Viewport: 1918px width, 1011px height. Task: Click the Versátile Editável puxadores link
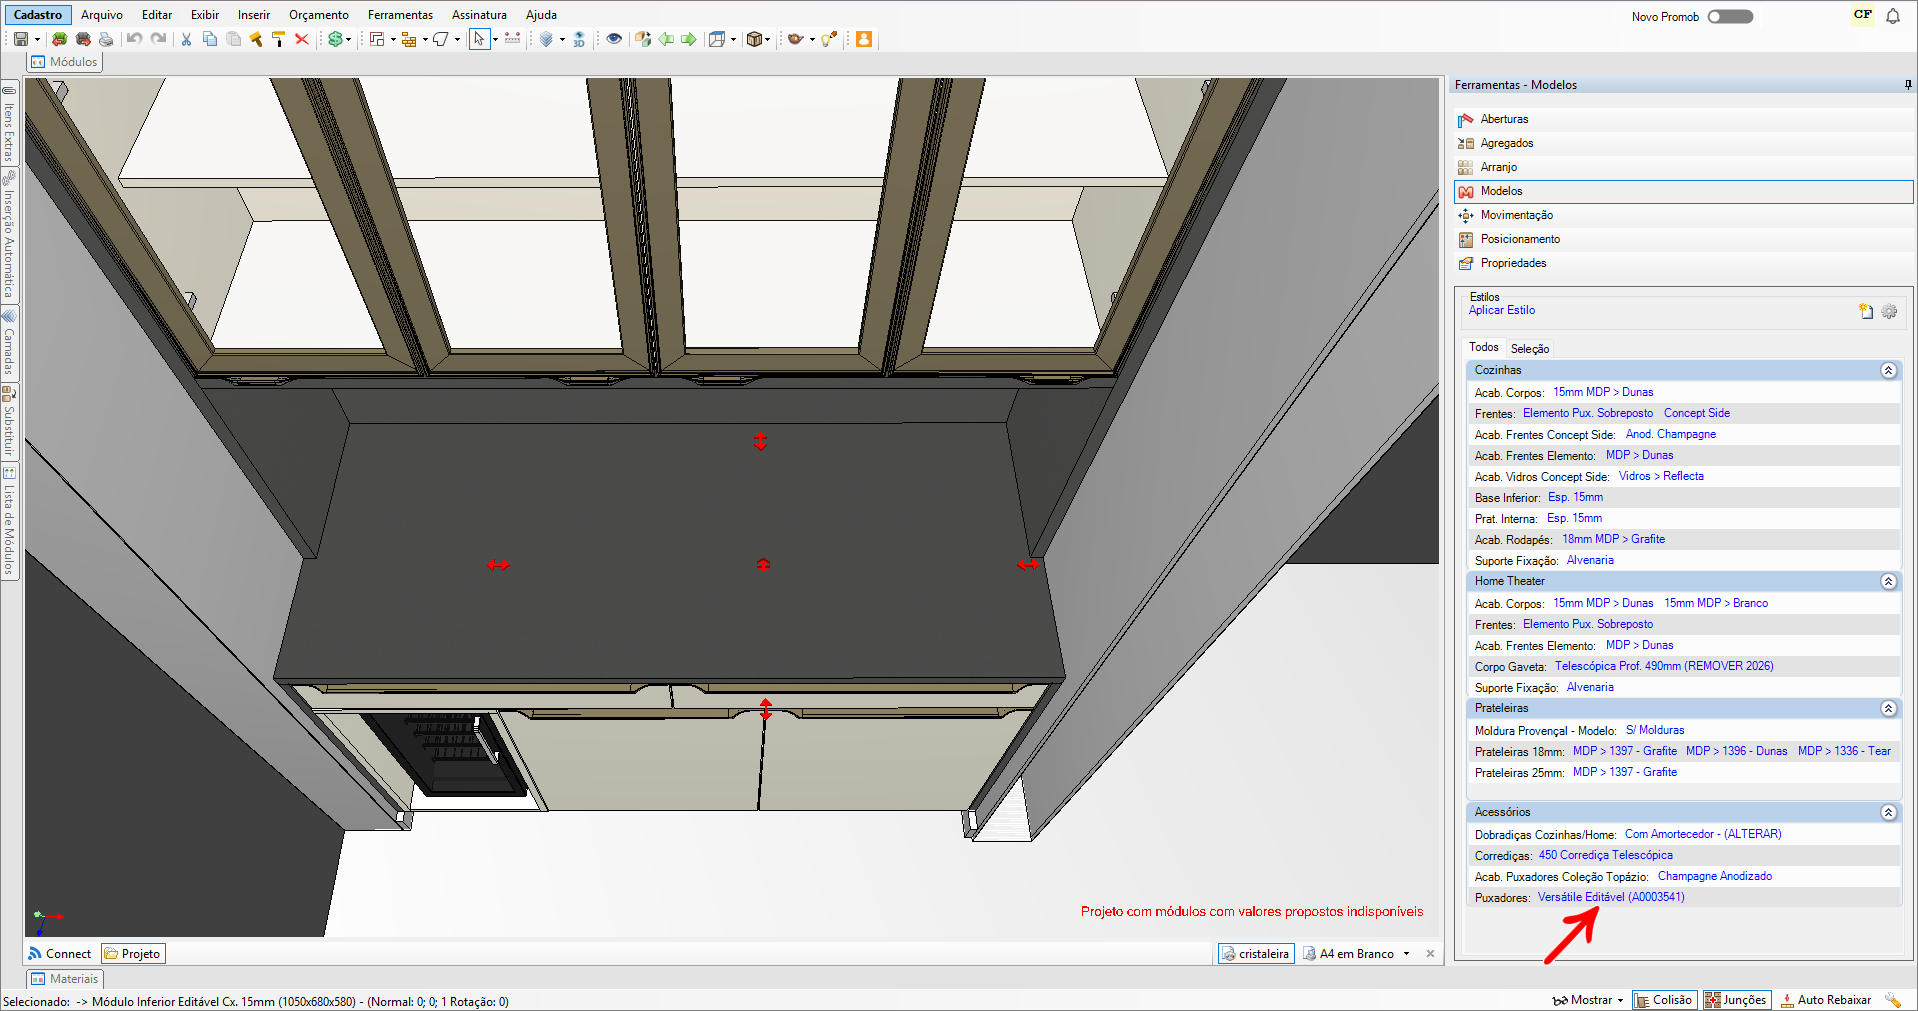click(1610, 897)
